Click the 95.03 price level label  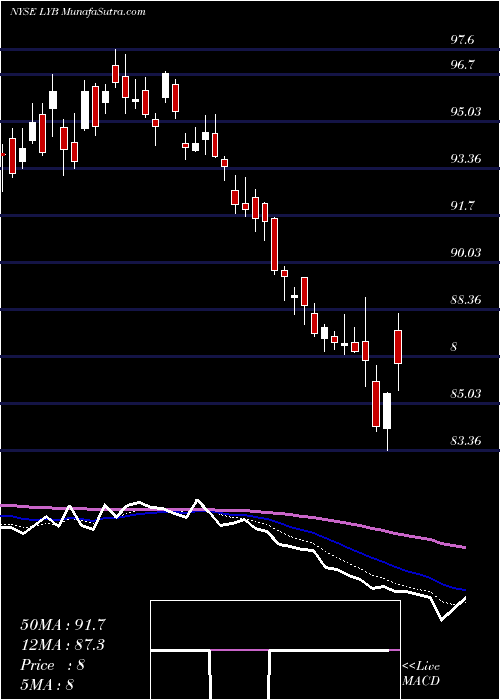[x=464, y=111]
